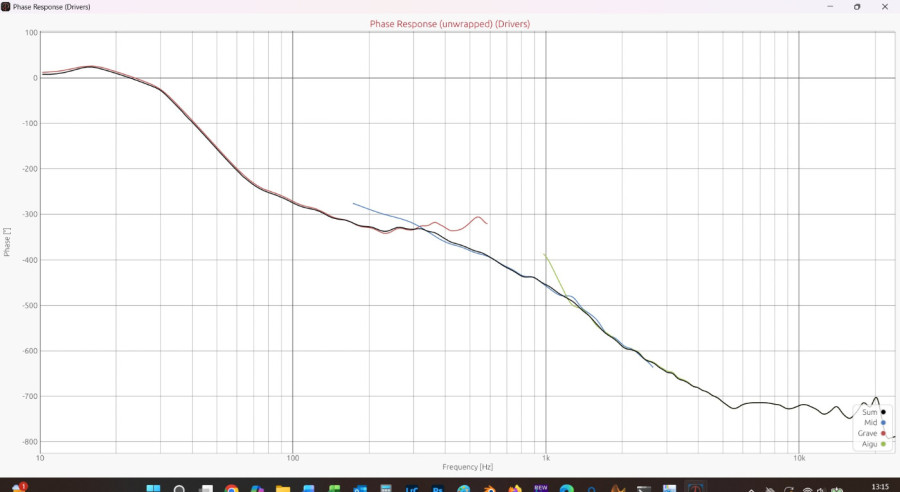Screen dimensions: 900x492
Task: Minimize the Phase Response window
Action: pyautogui.click(x=829, y=6)
